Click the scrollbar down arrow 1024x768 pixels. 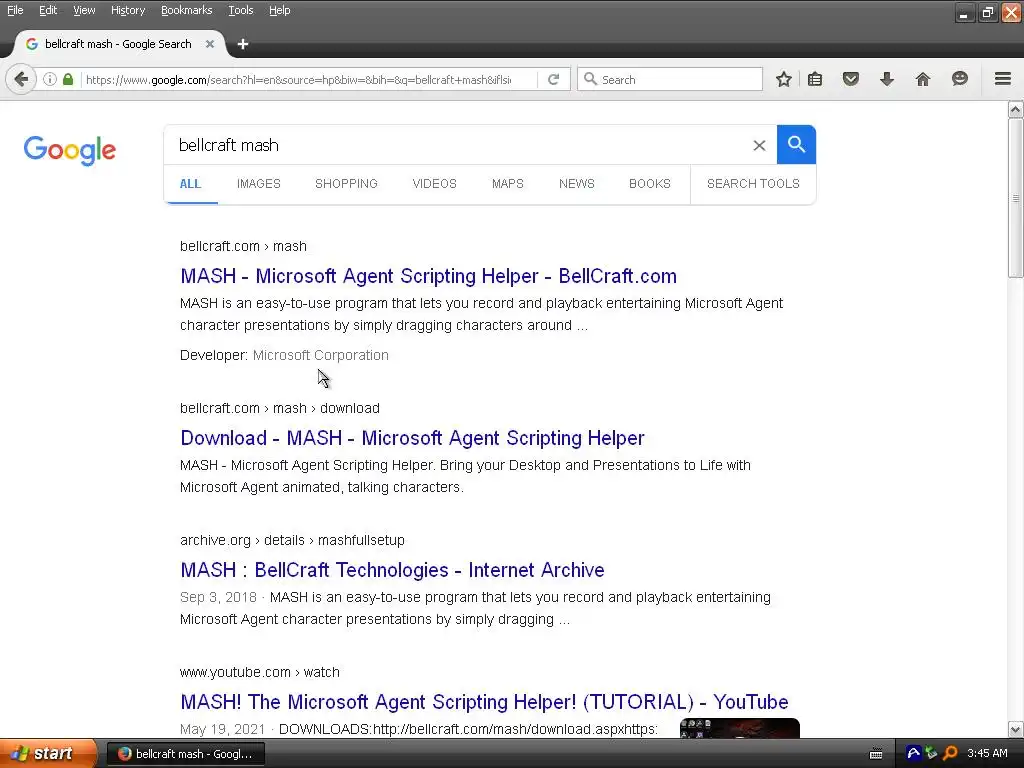point(1016,729)
